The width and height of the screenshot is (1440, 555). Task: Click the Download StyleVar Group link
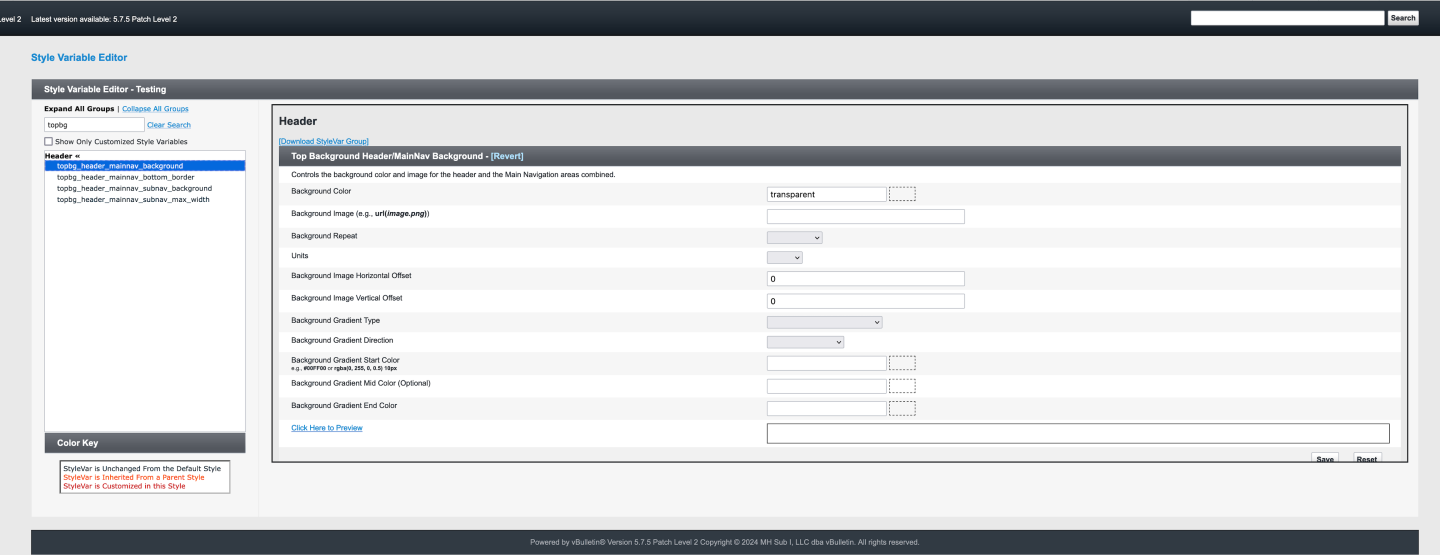point(324,142)
